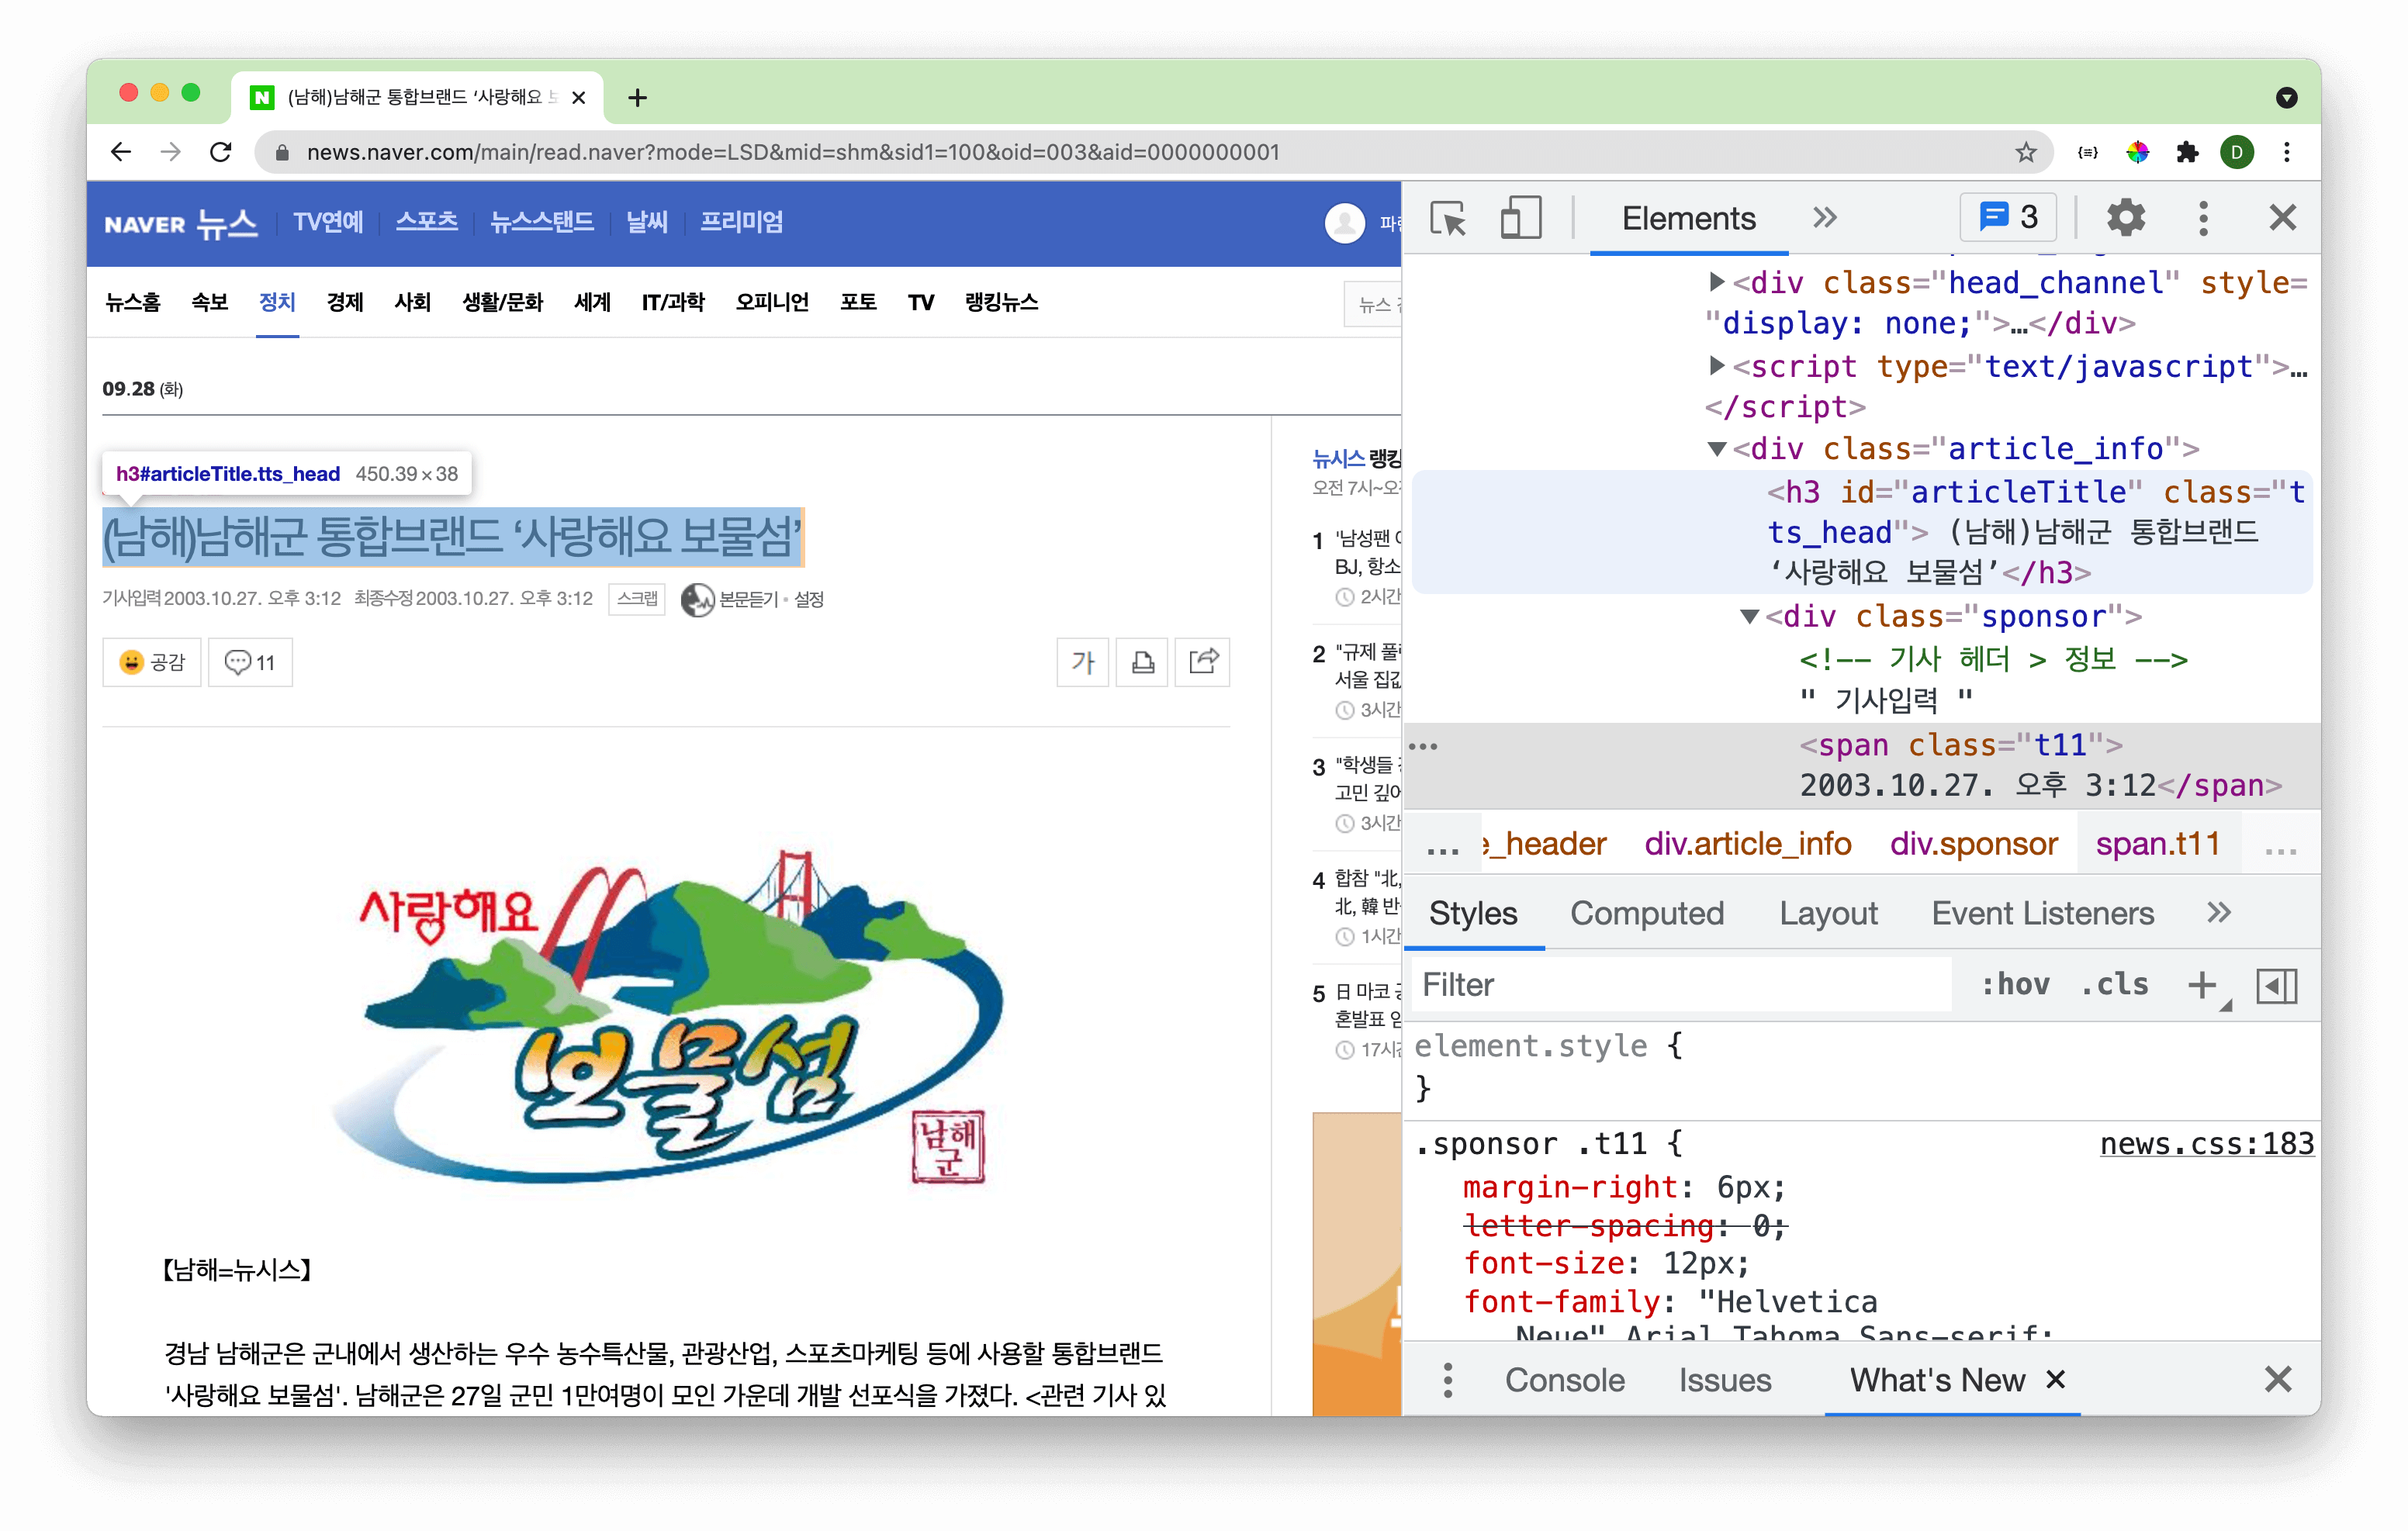This screenshot has width=2408, height=1531.
Task: Toggle the device toolbar in DevTools
Action: pyautogui.click(x=1520, y=218)
